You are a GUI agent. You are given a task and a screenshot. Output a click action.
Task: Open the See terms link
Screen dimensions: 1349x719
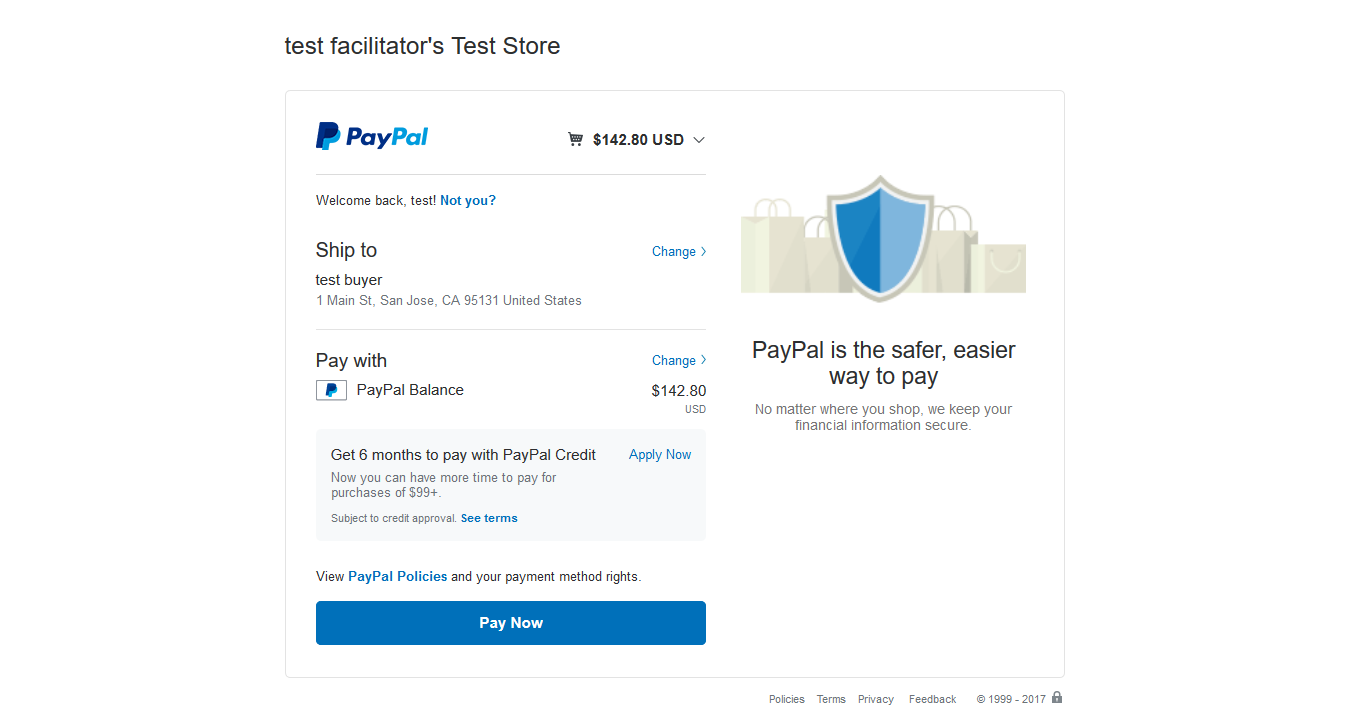[x=489, y=518]
